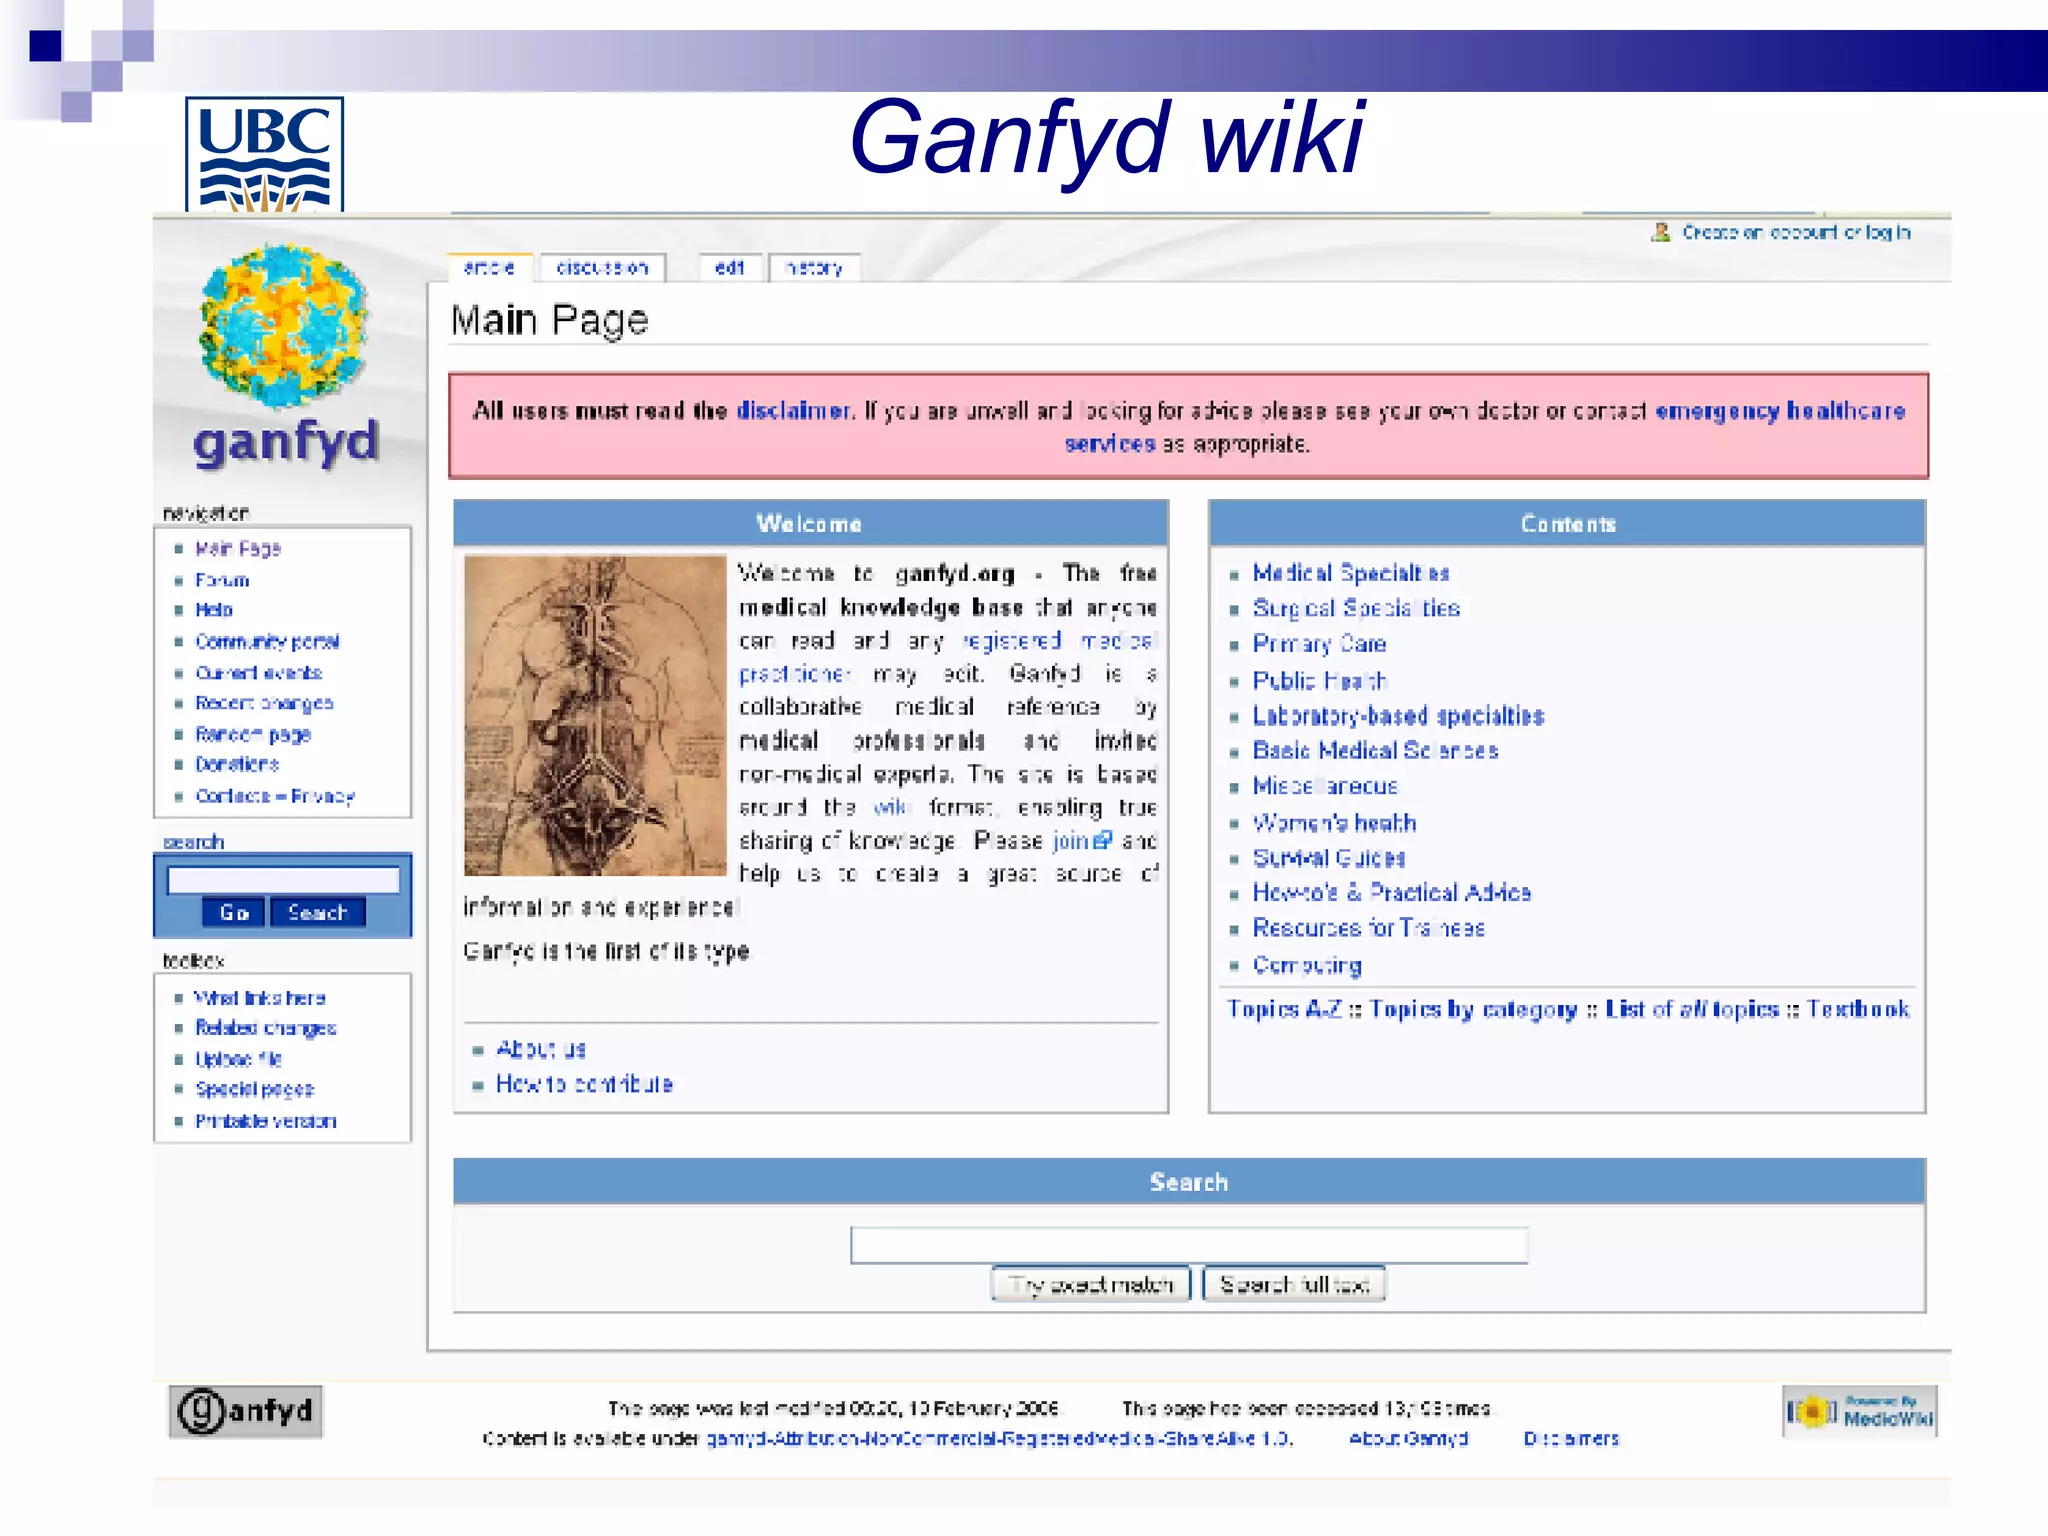Click the main page search input field

click(1189, 1245)
